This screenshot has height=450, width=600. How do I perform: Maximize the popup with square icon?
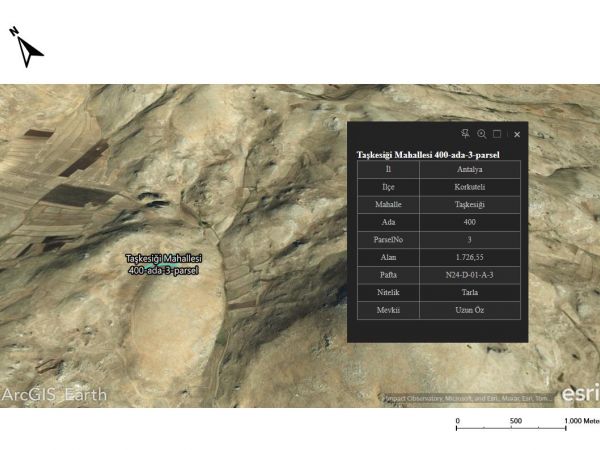click(497, 134)
